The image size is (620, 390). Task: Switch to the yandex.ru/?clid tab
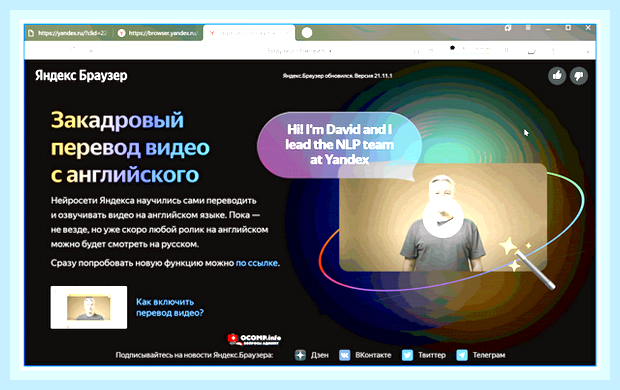pos(68,33)
